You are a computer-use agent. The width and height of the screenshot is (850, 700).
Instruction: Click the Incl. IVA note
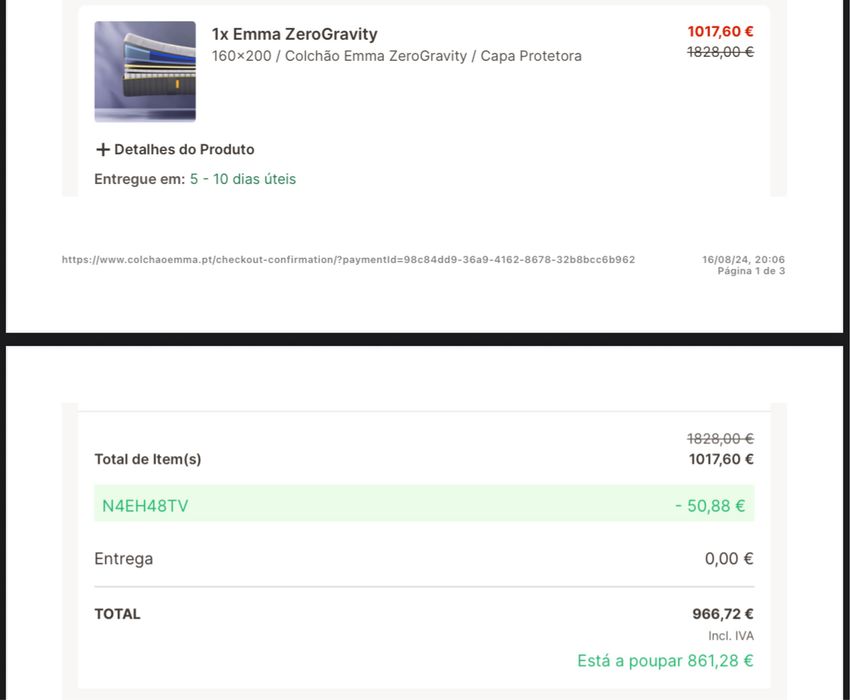coord(731,636)
